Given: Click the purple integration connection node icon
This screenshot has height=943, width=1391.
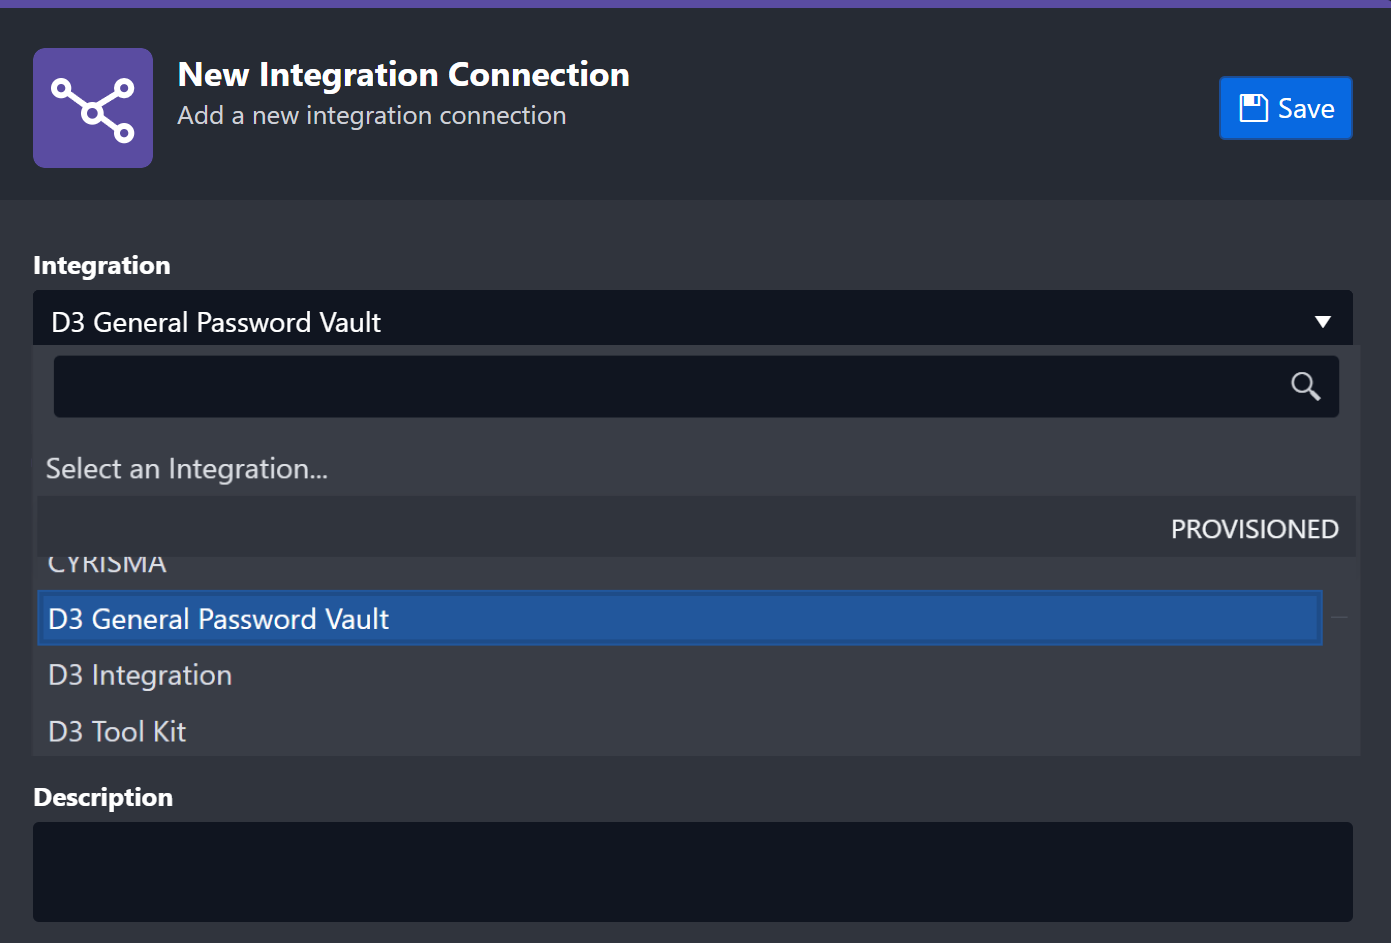Looking at the screenshot, I should coord(93,108).
